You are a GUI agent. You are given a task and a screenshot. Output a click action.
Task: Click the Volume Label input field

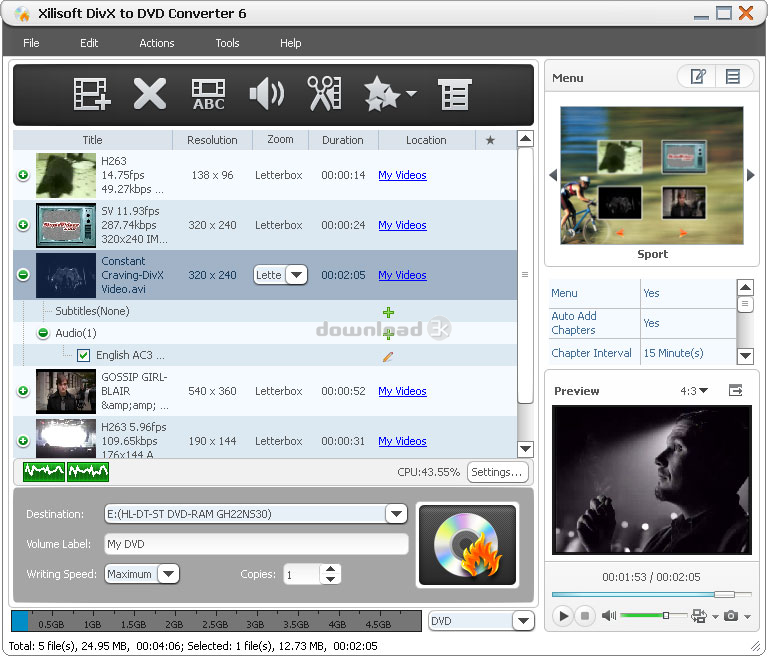tap(256, 544)
